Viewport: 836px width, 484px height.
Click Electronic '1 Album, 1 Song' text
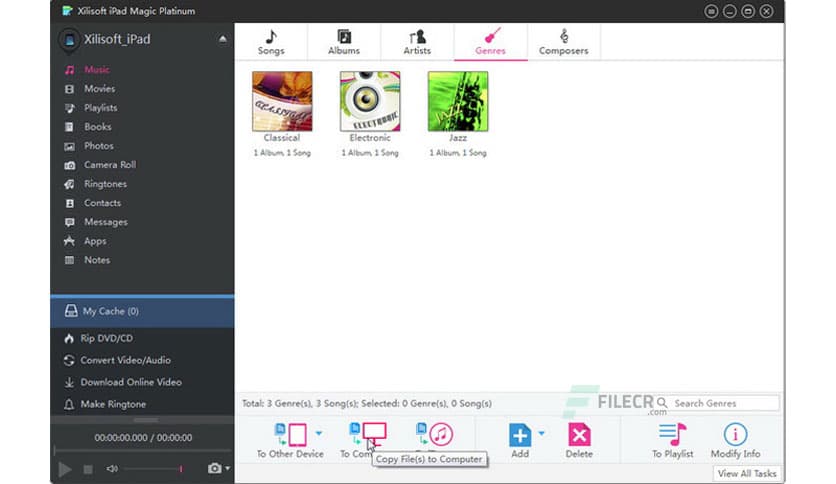[x=370, y=153]
